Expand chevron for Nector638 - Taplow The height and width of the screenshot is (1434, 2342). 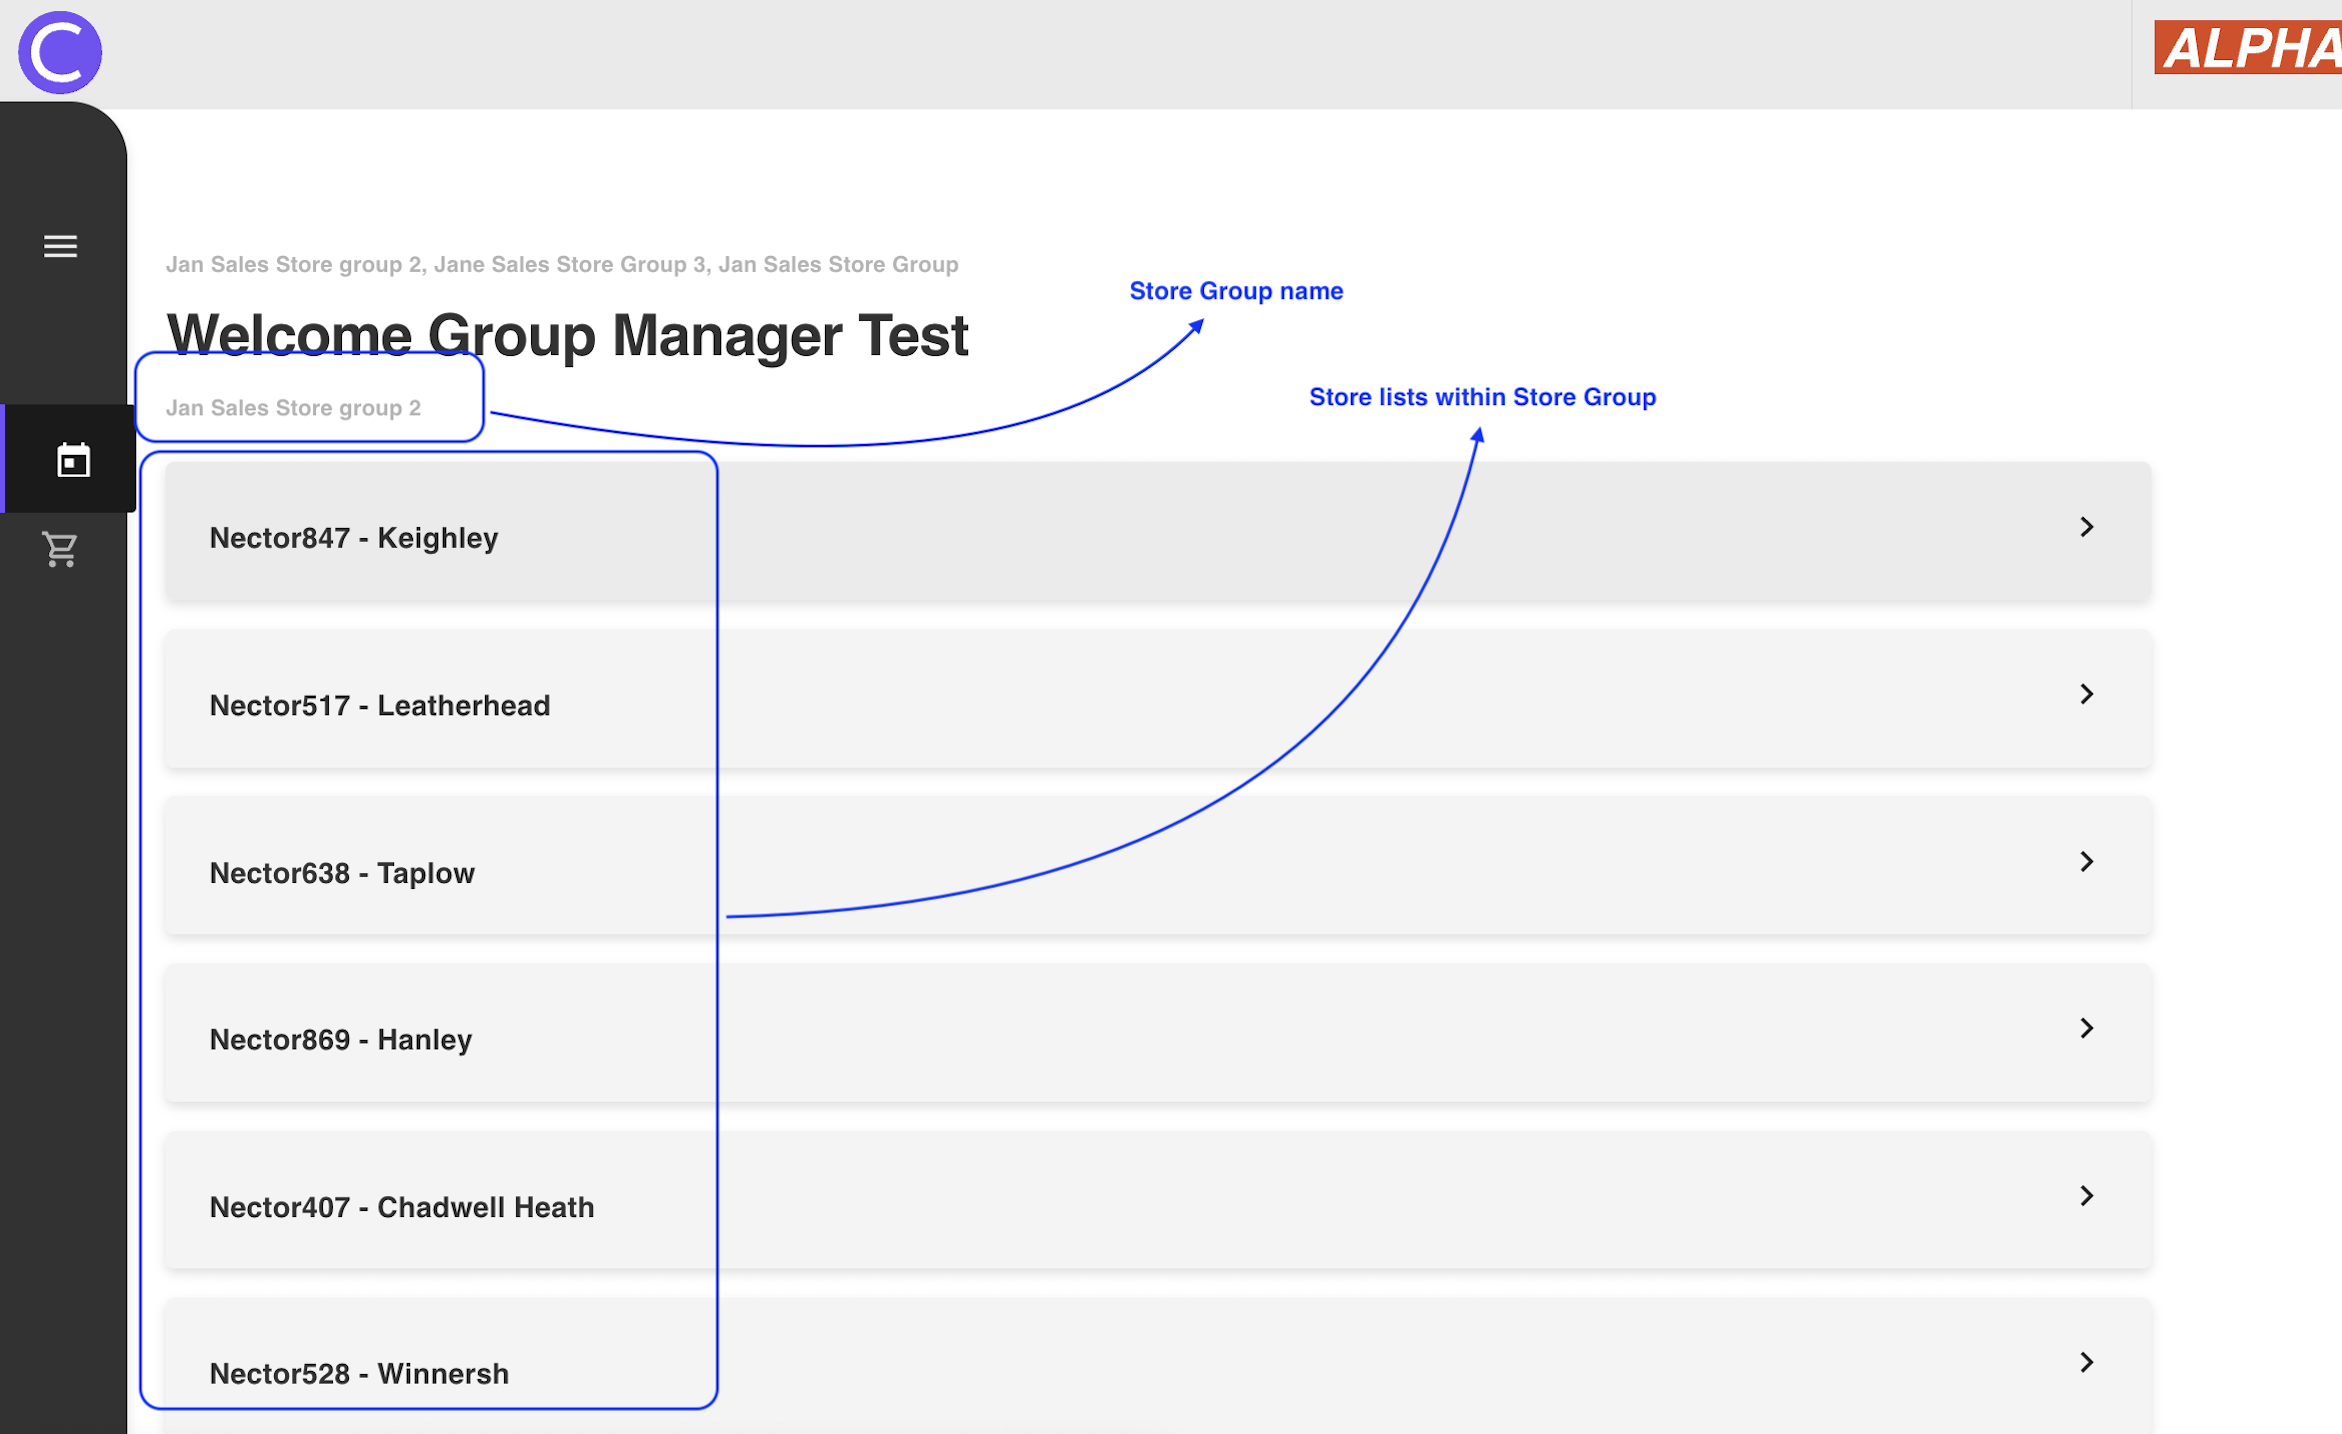coord(2086,861)
